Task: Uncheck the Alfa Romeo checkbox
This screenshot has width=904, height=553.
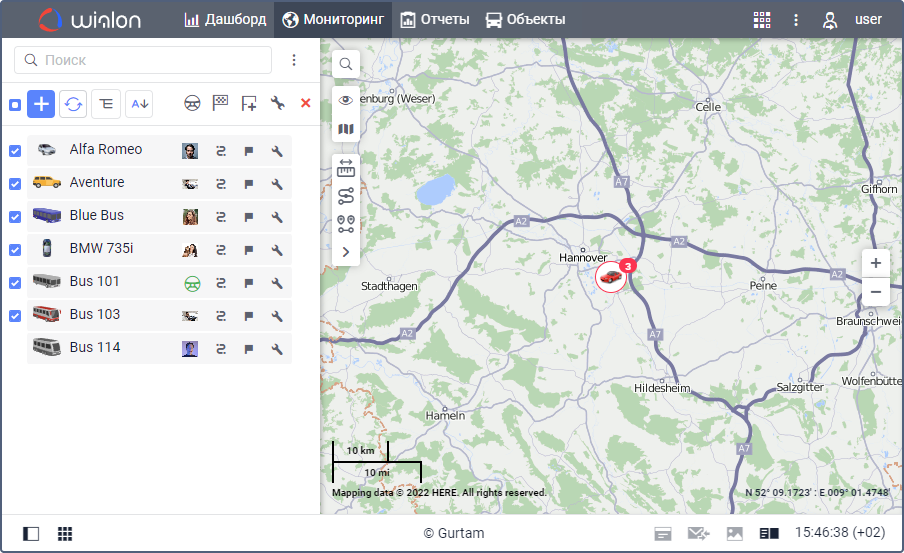Action: tap(15, 151)
